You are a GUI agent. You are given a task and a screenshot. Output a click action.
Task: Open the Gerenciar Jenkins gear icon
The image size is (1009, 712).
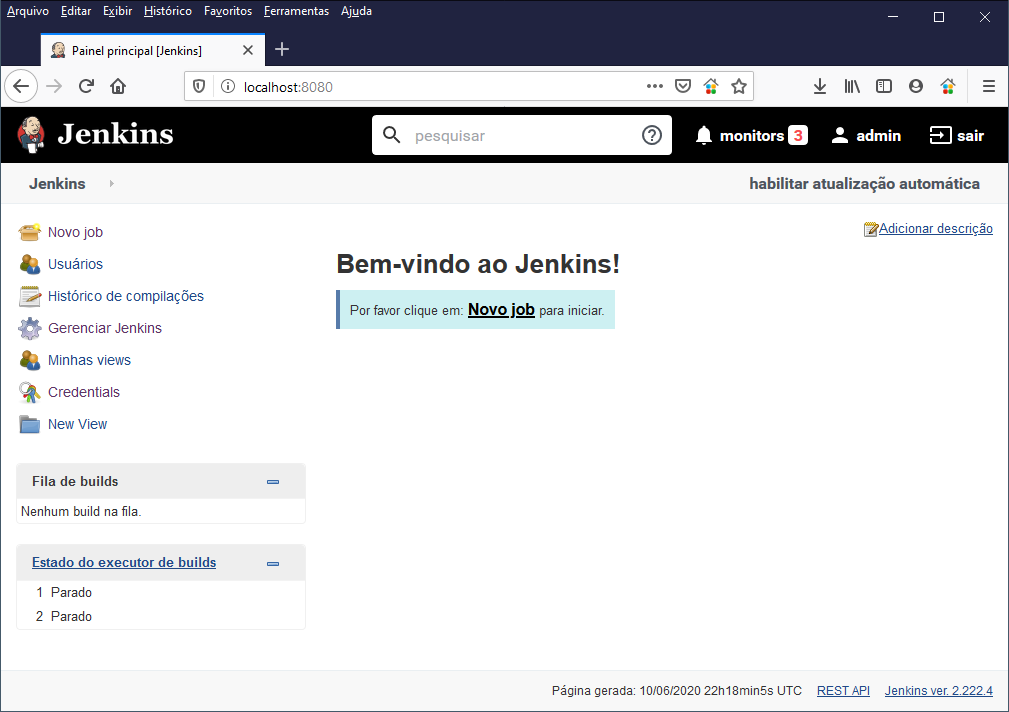31,328
